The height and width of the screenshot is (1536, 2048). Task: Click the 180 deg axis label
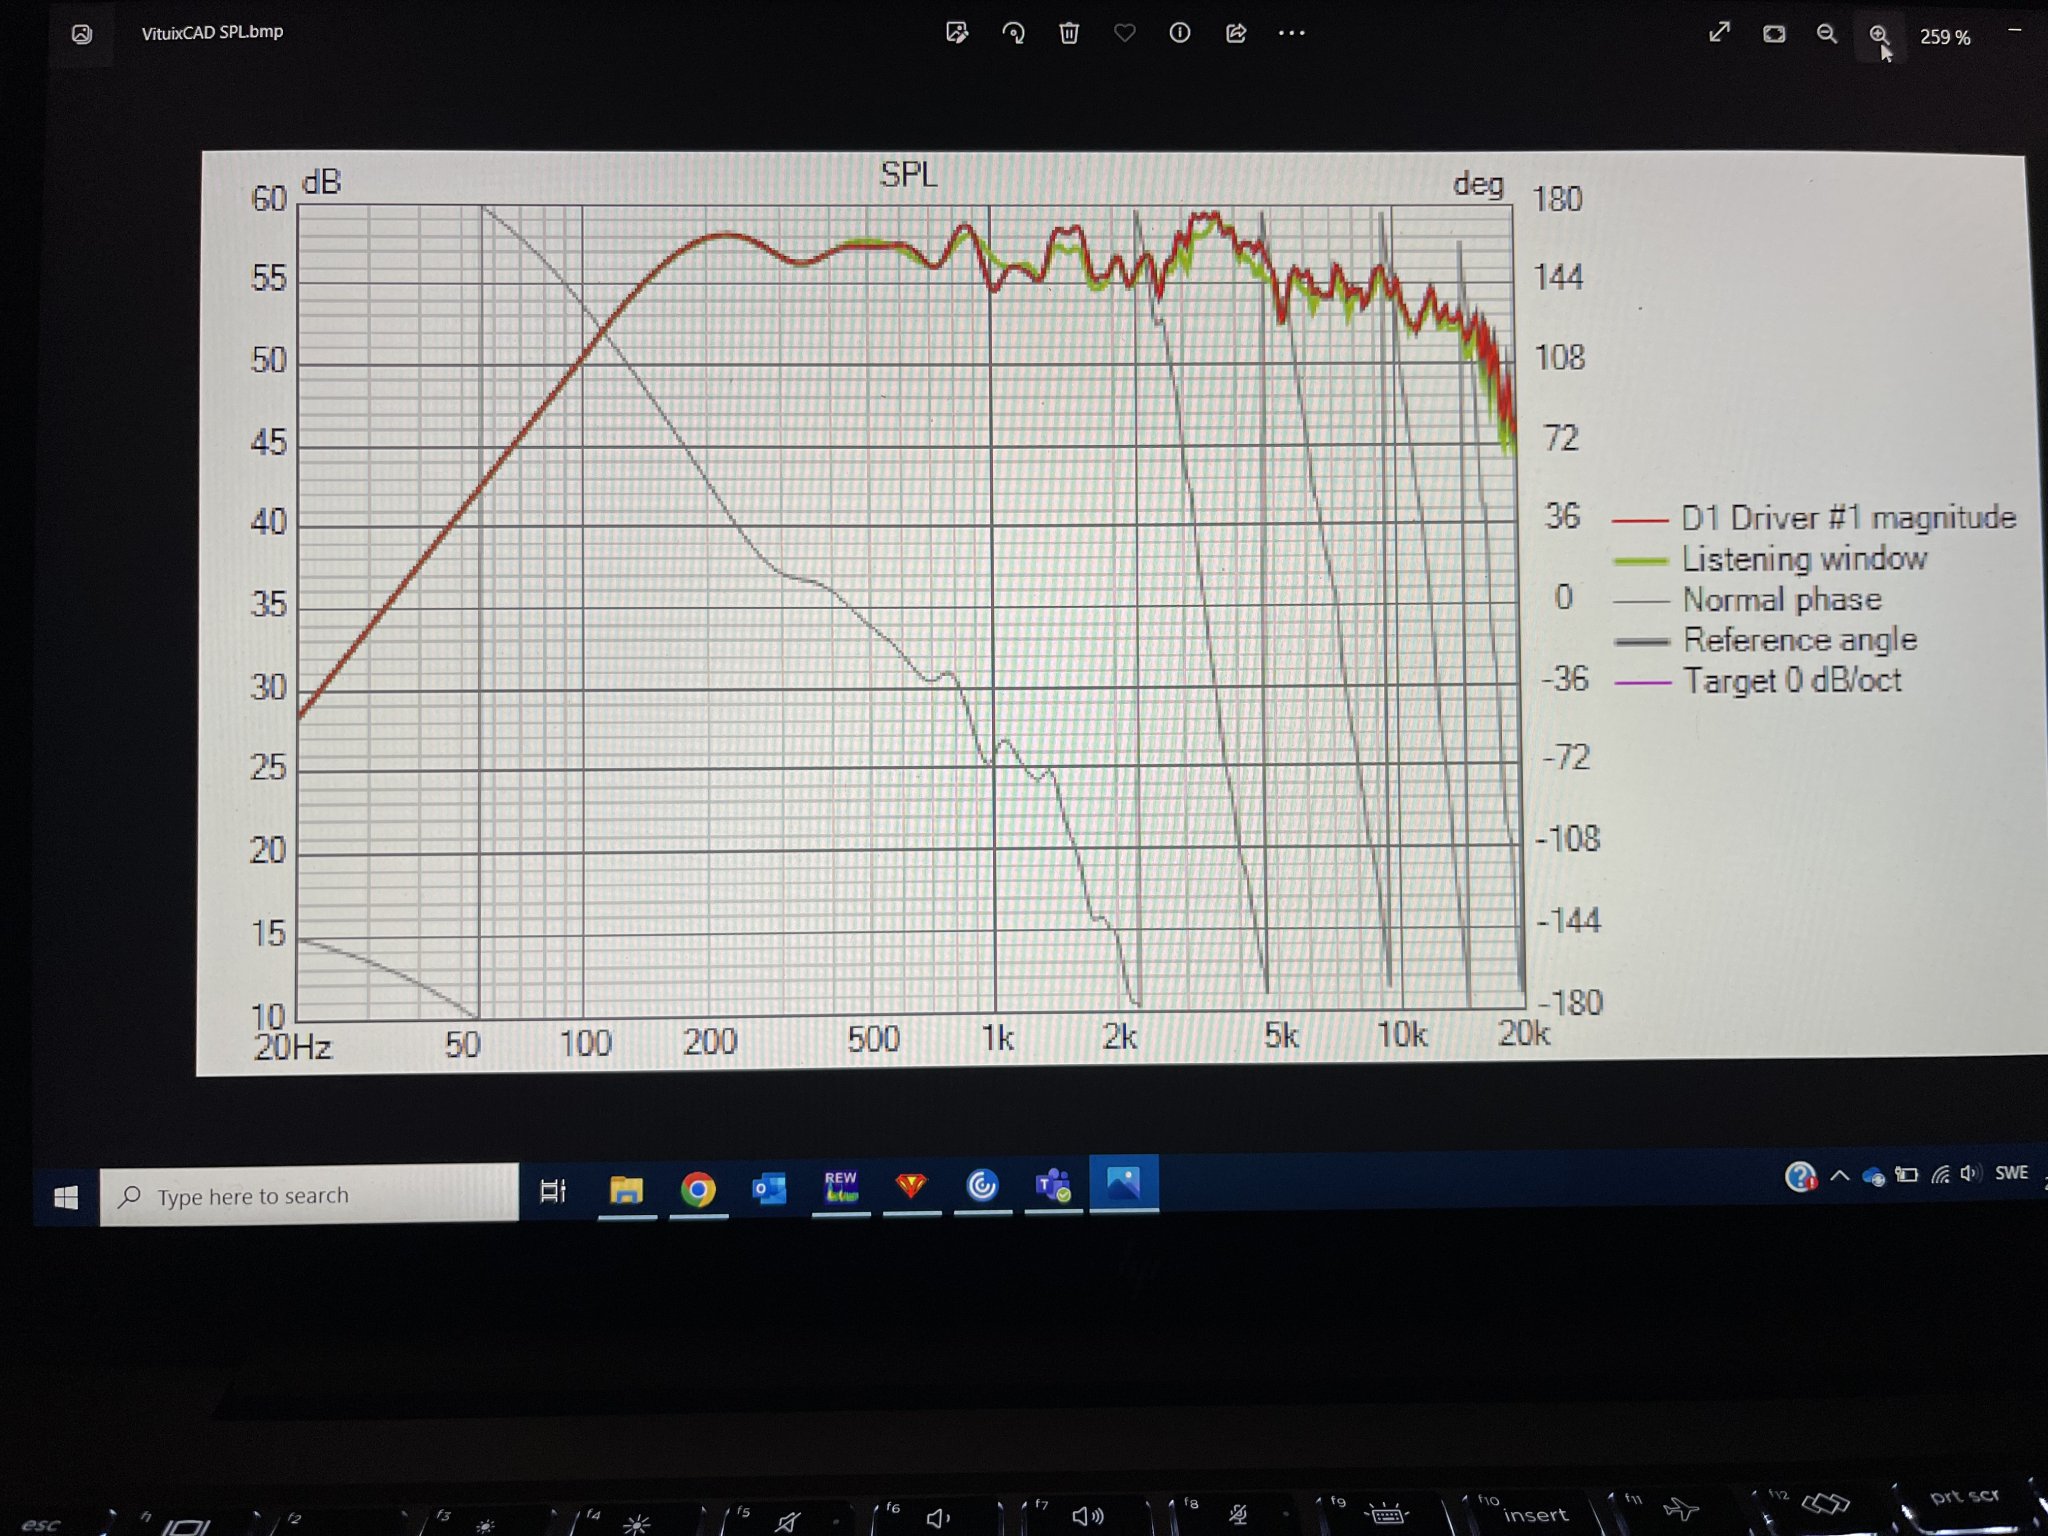[x=1557, y=199]
